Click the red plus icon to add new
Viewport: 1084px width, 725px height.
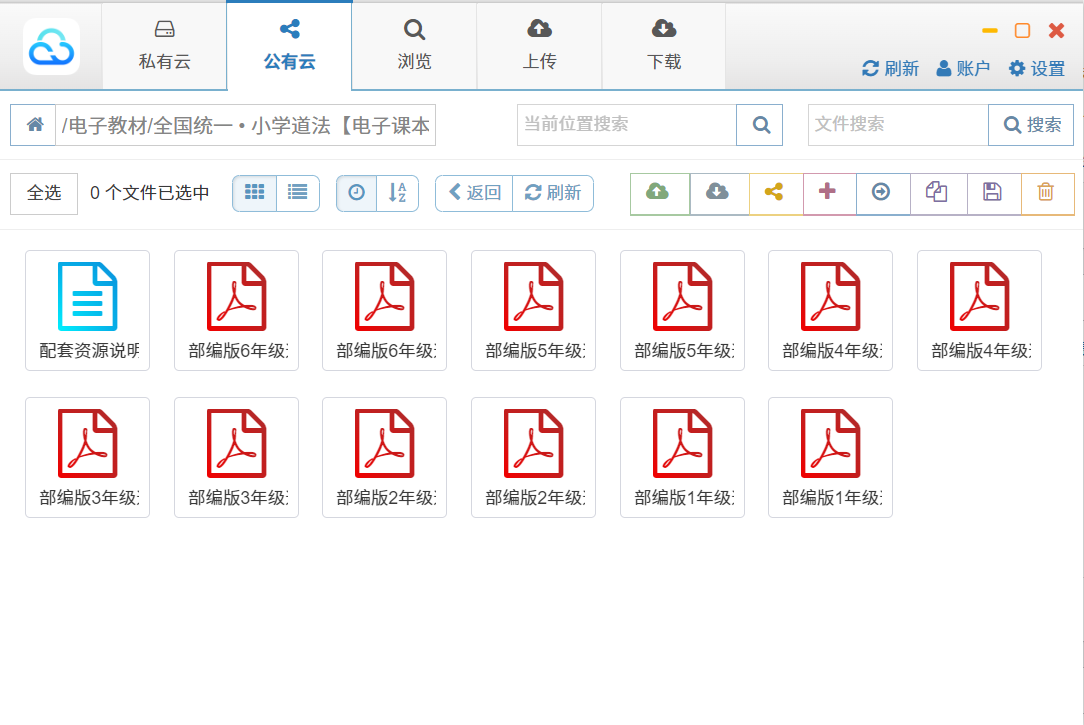click(x=828, y=193)
